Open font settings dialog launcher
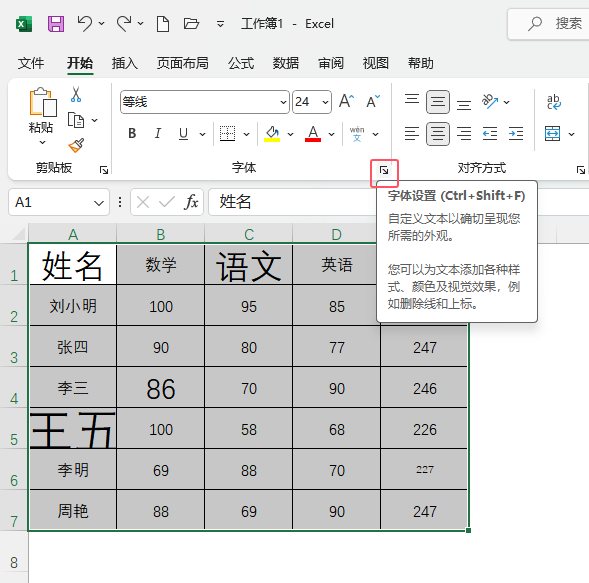The image size is (589, 583). [x=384, y=171]
